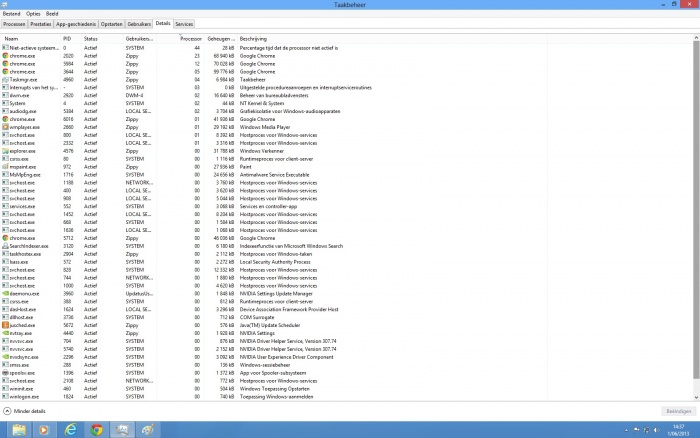Switch to the Opstarten tab
This screenshot has height=438, width=700.
pyautogui.click(x=112, y=24)
